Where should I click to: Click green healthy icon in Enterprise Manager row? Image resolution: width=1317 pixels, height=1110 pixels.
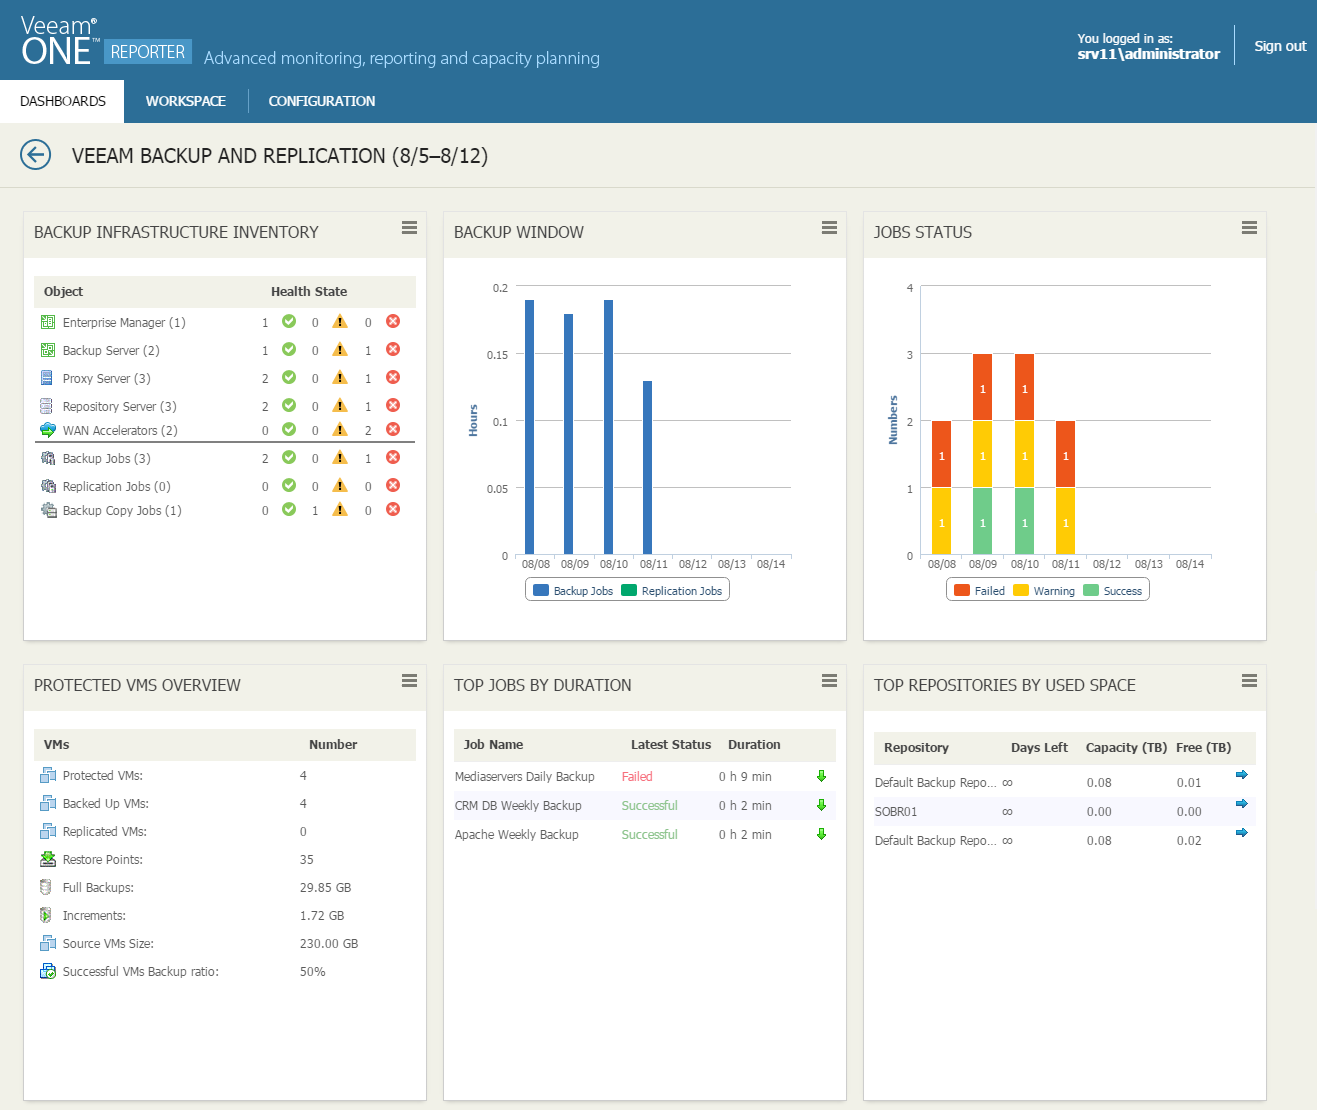(x=289, y=321)
